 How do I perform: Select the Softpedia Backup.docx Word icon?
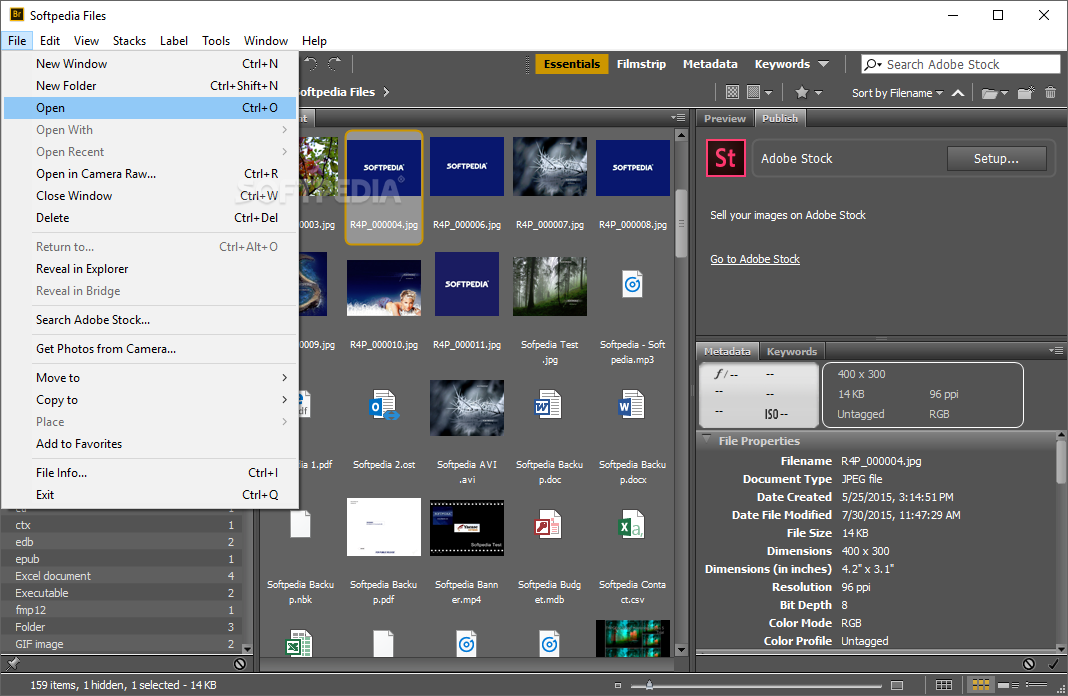631,404
